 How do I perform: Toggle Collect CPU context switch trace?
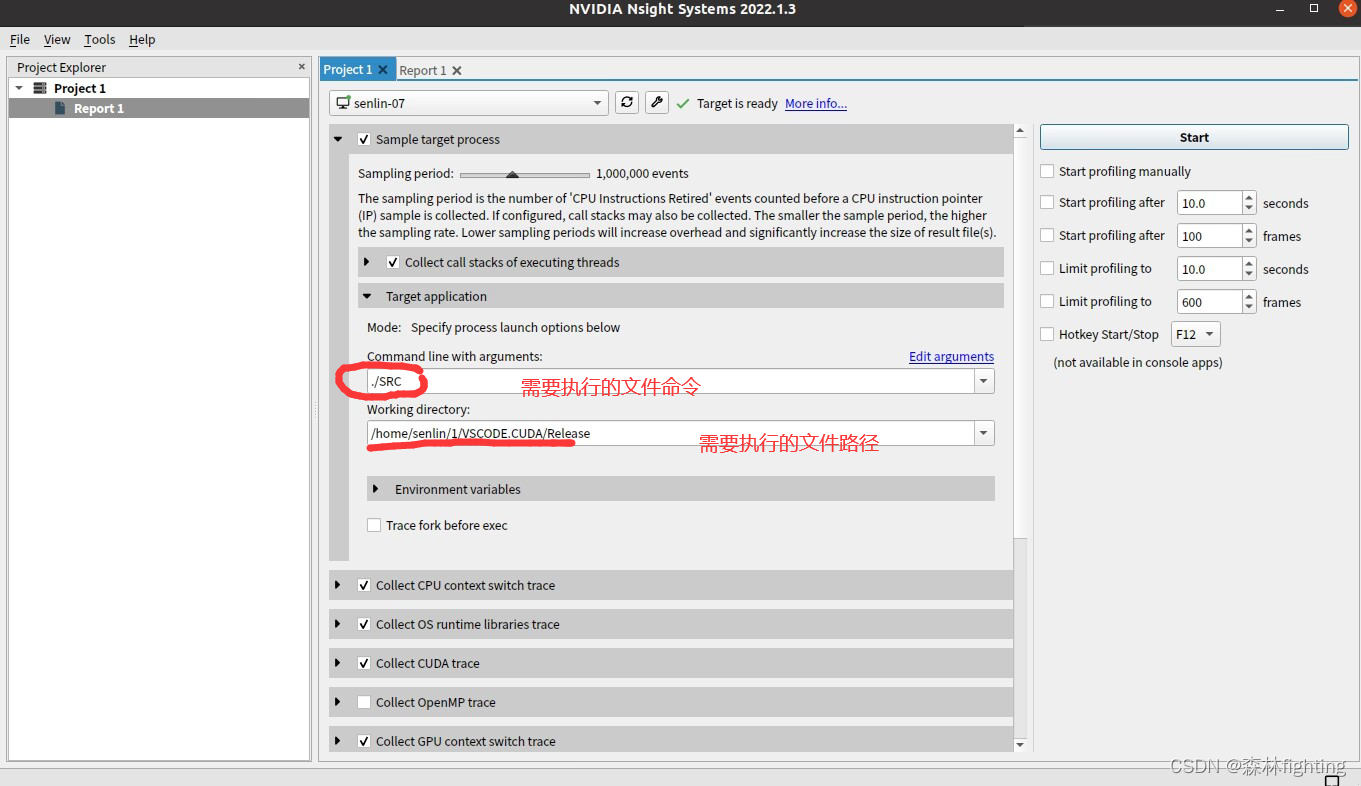pos(364,586)
